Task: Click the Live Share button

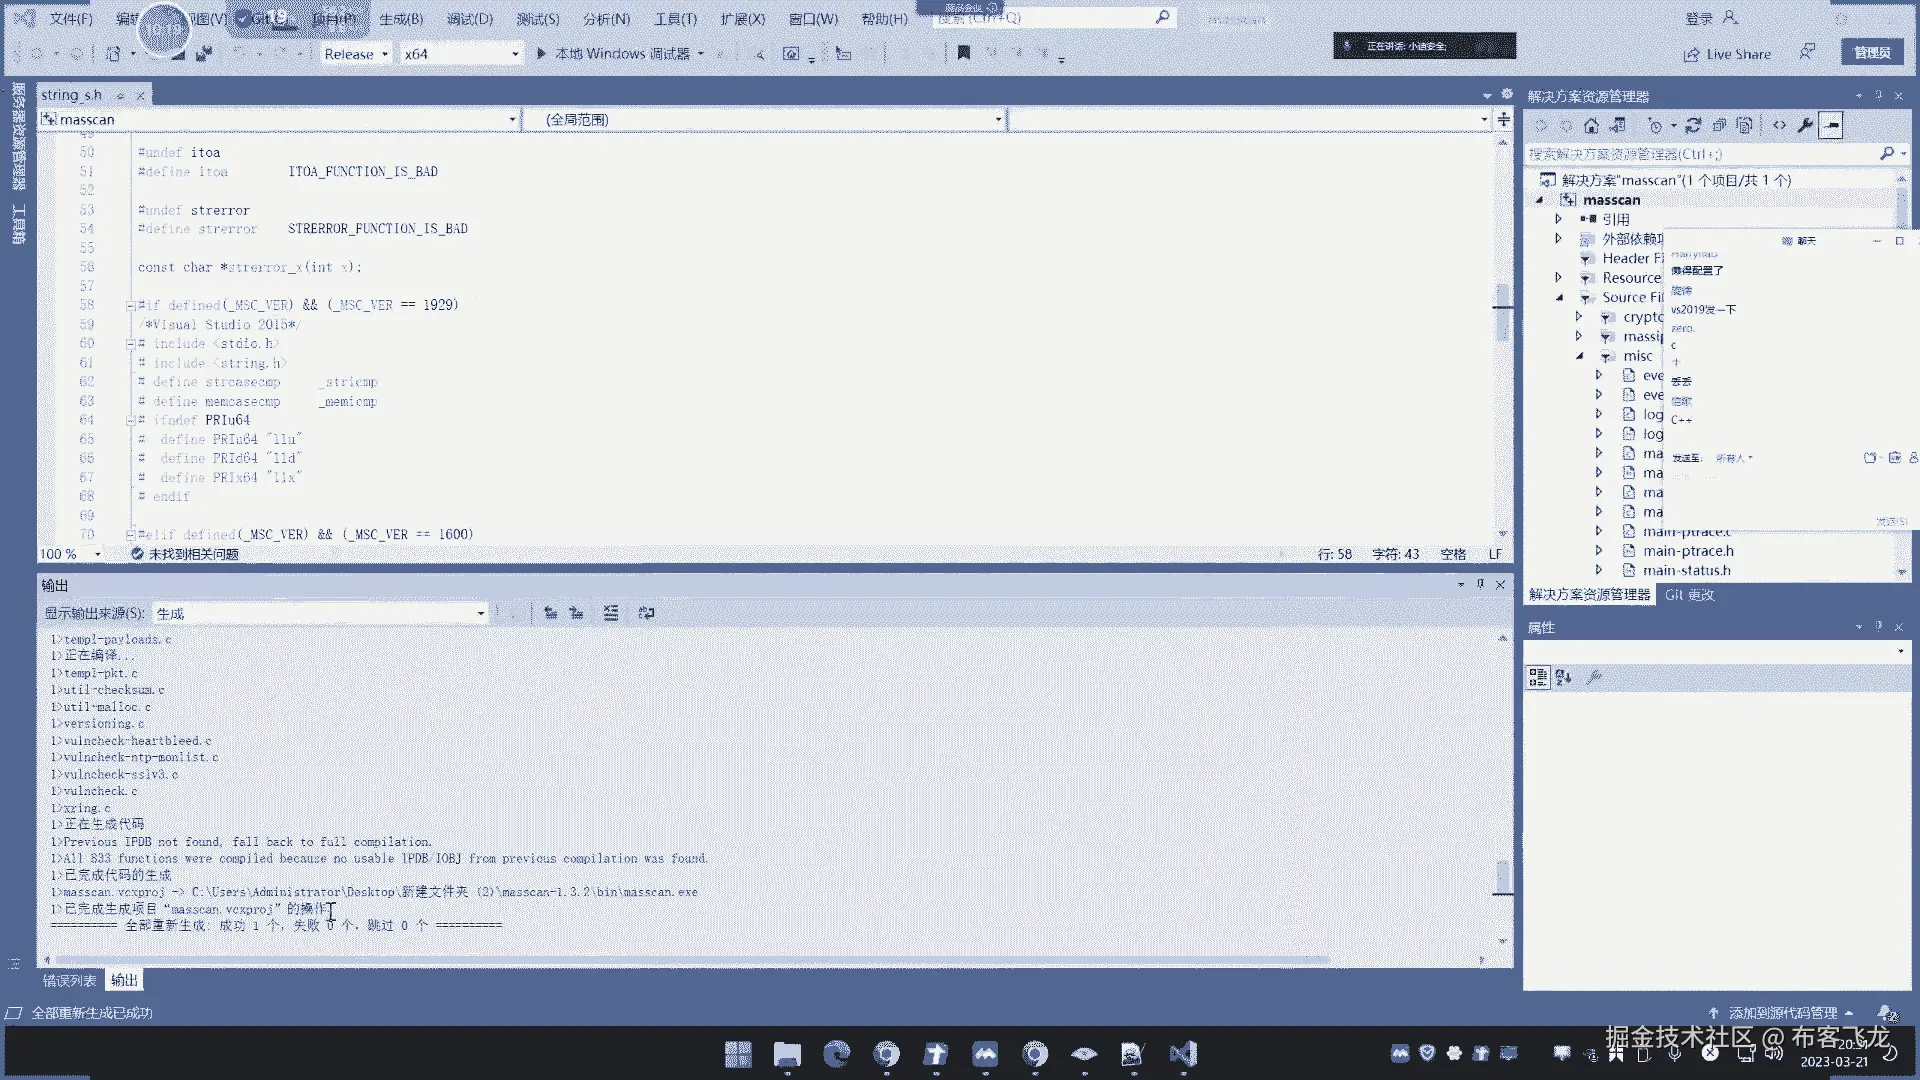Action: click(x=1727, y=54)
